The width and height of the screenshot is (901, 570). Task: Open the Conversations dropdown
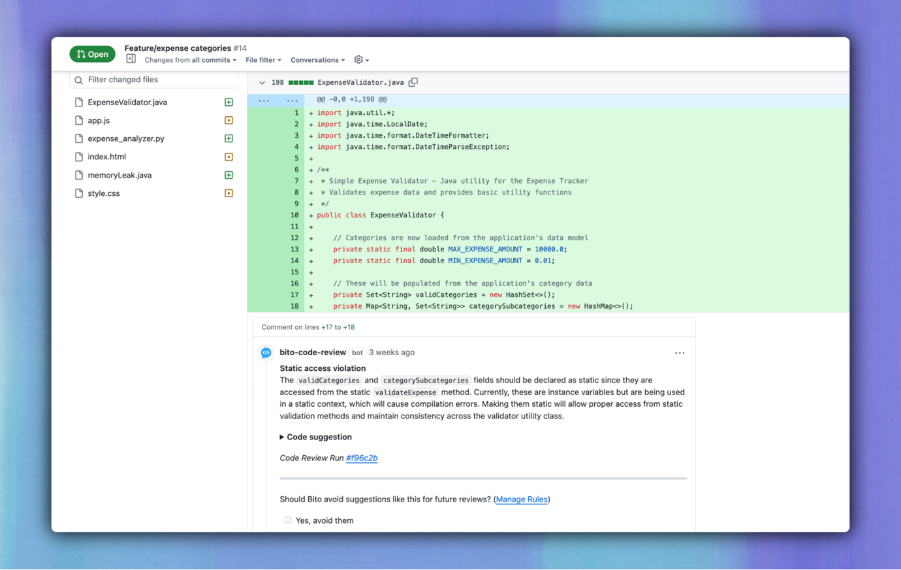coord(317,60)
